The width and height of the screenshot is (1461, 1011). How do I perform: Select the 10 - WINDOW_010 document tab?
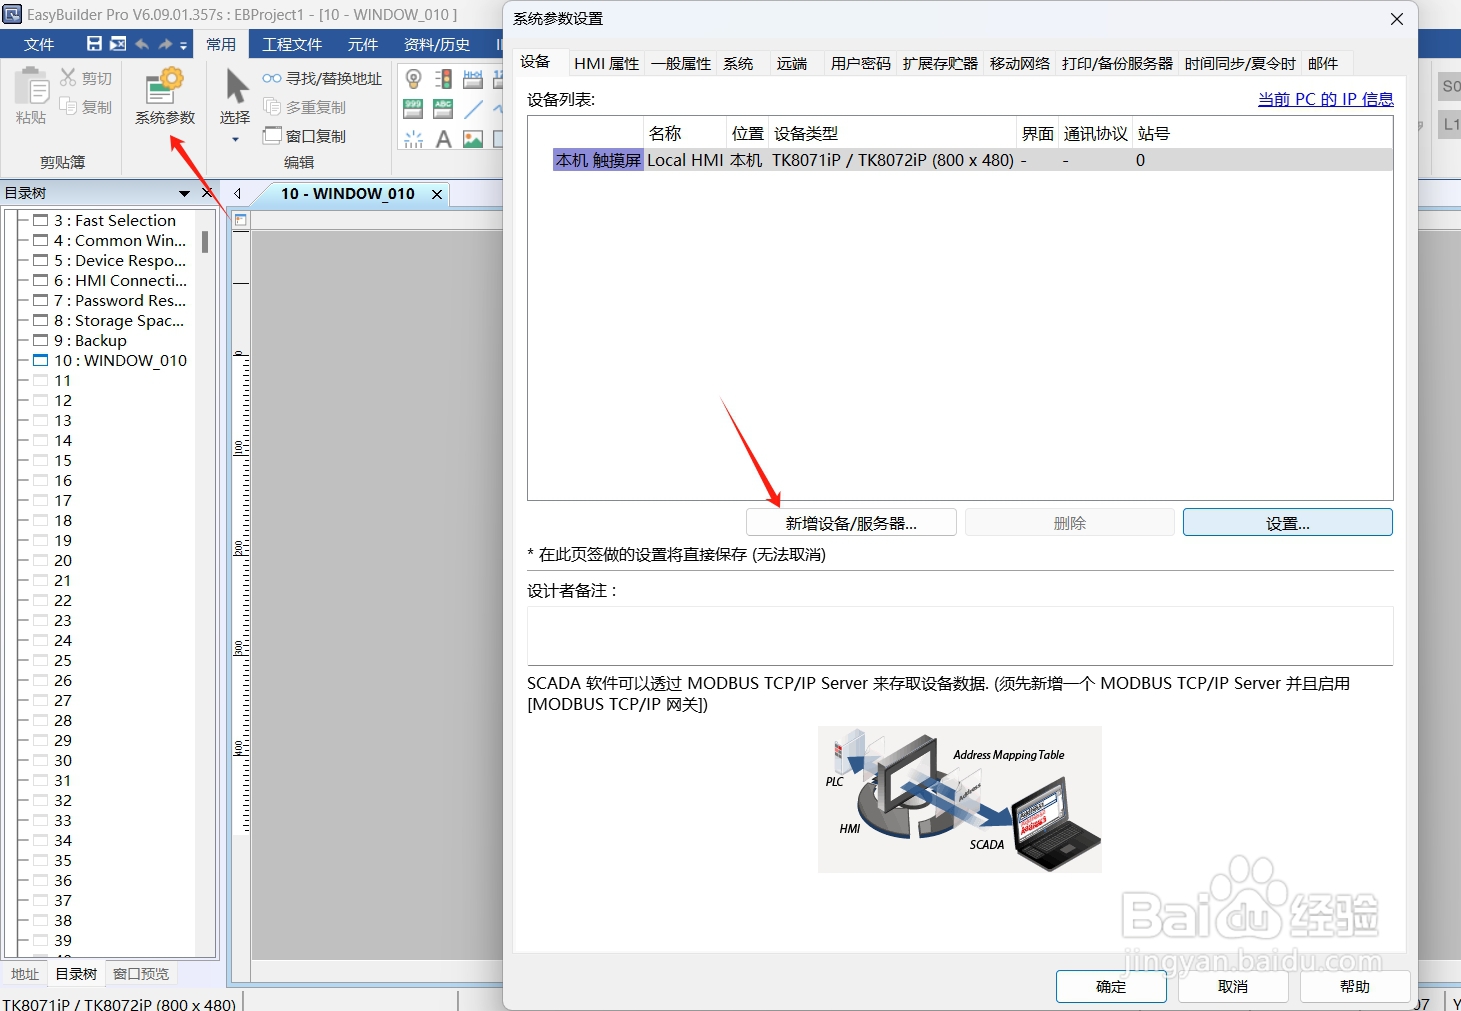348,194
